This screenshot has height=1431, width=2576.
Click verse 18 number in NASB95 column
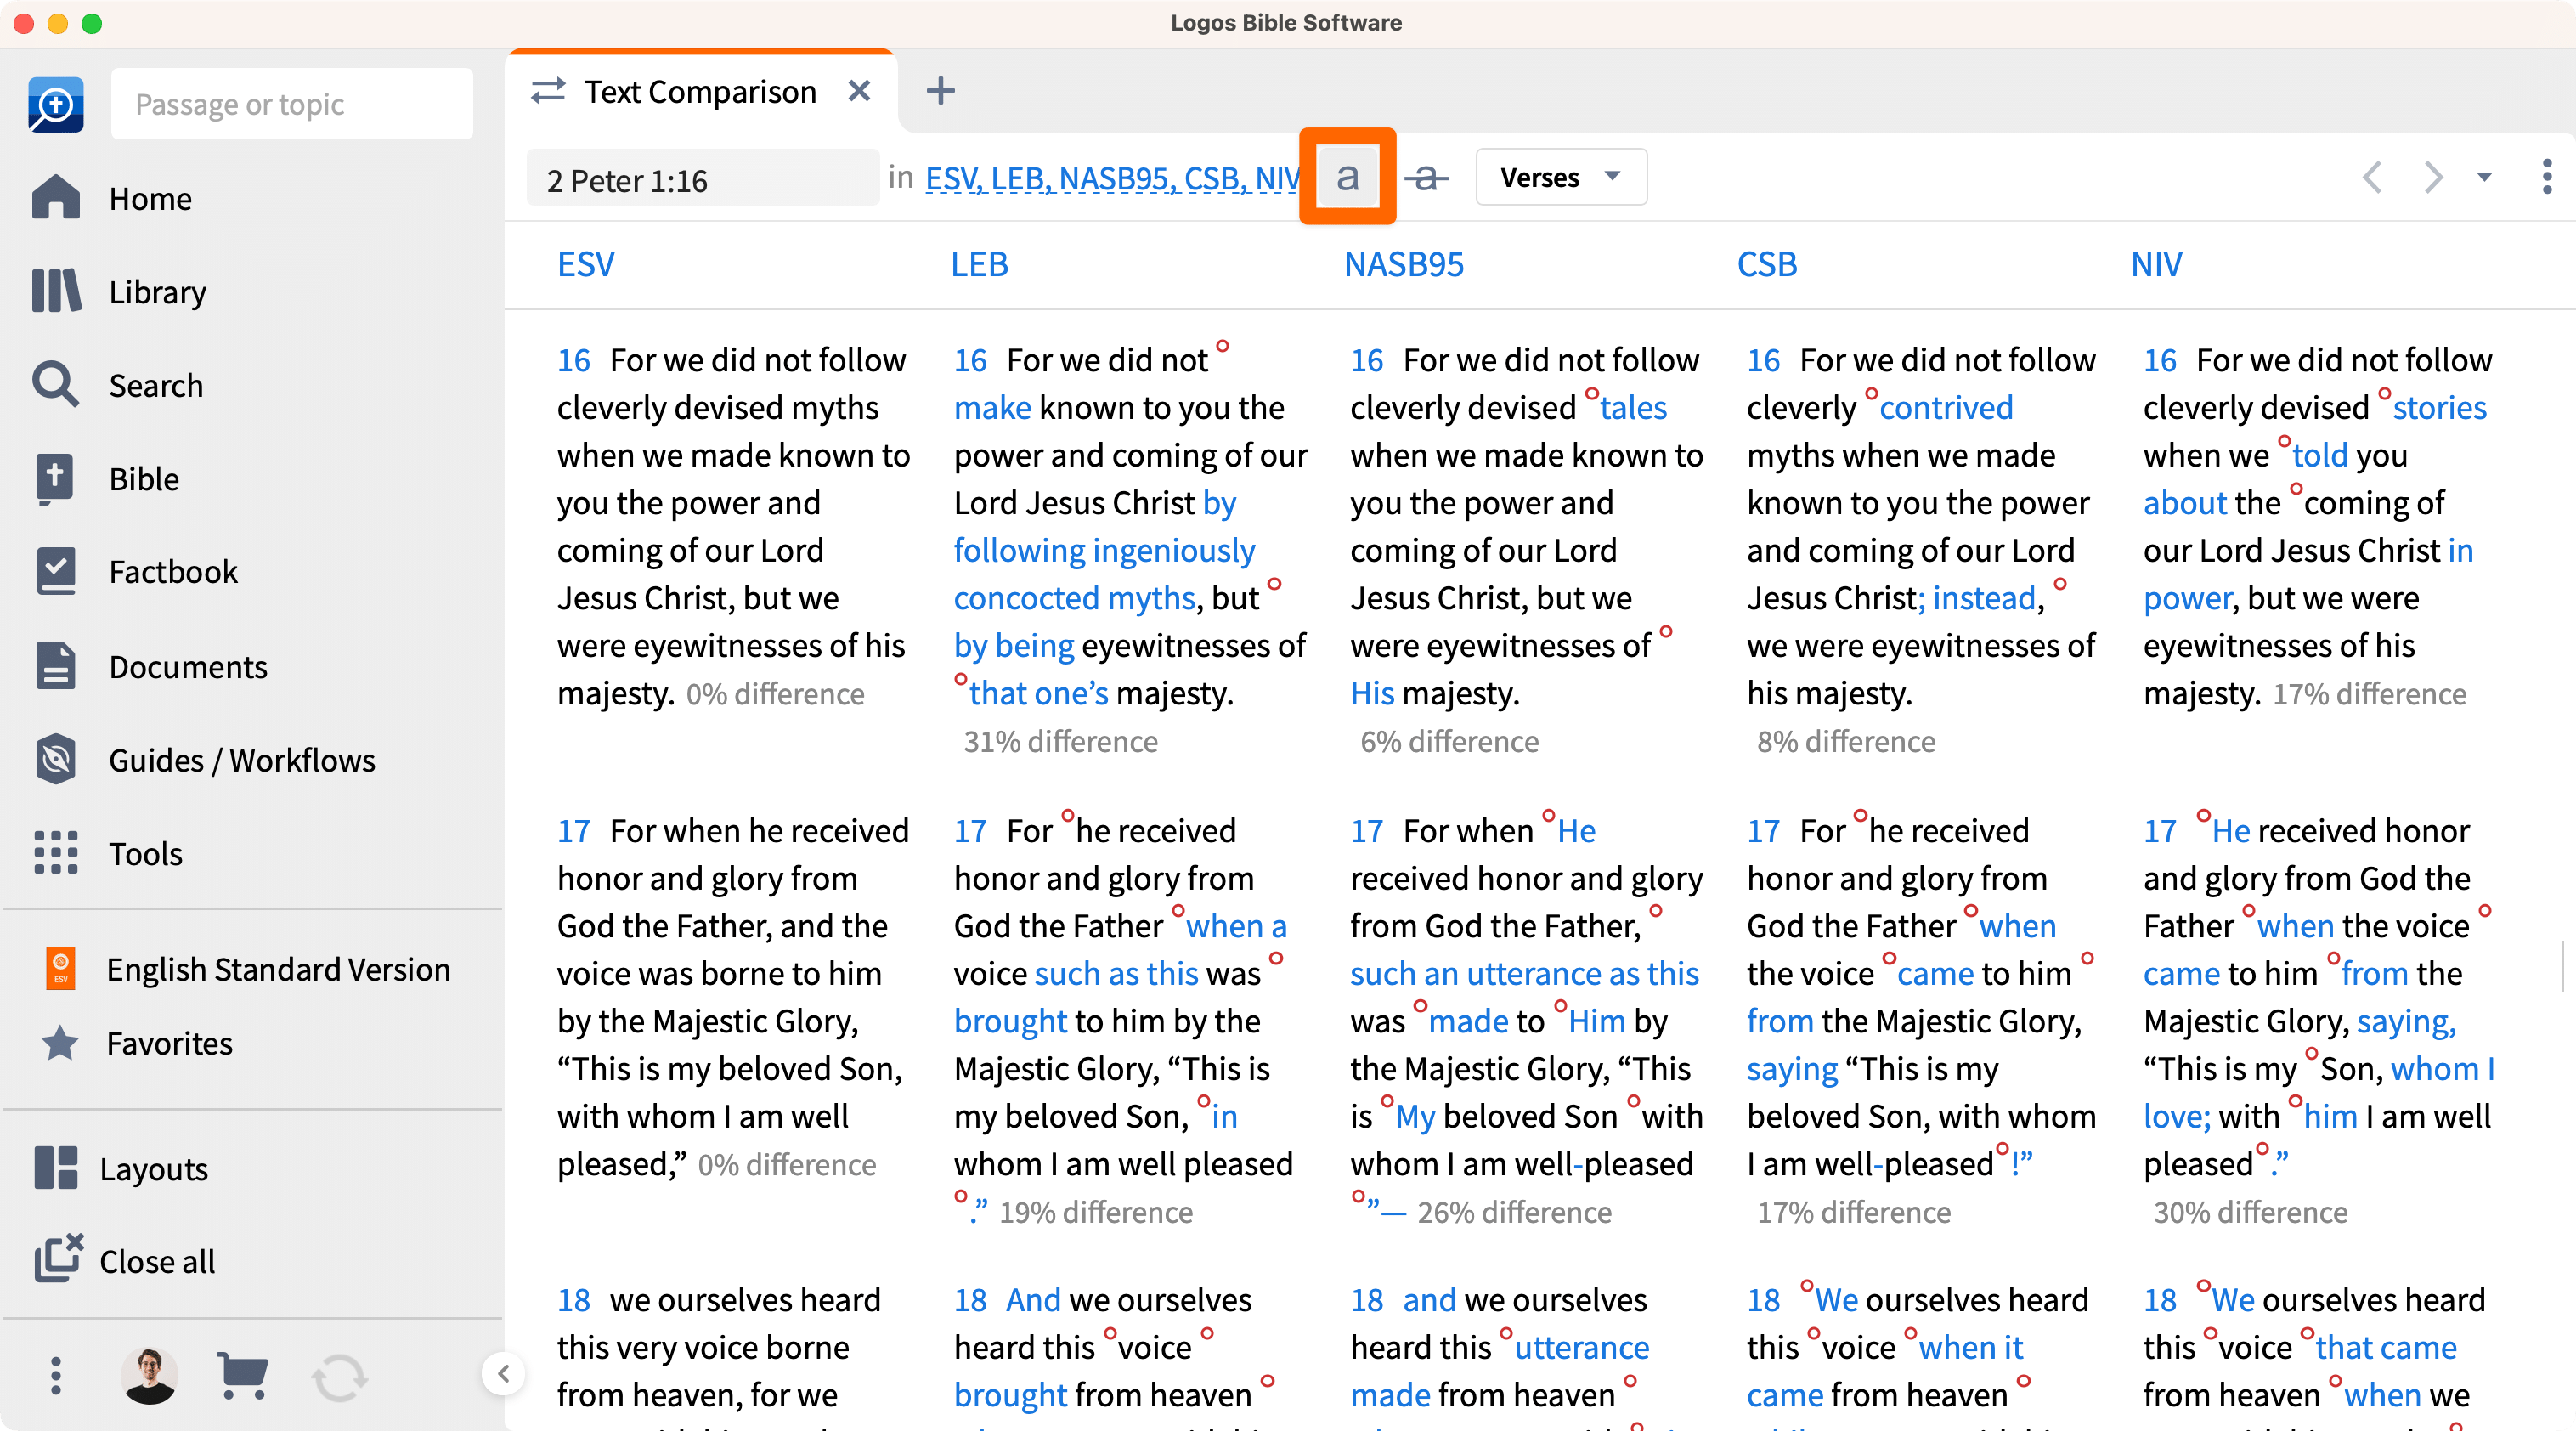pos(1366,1299)
